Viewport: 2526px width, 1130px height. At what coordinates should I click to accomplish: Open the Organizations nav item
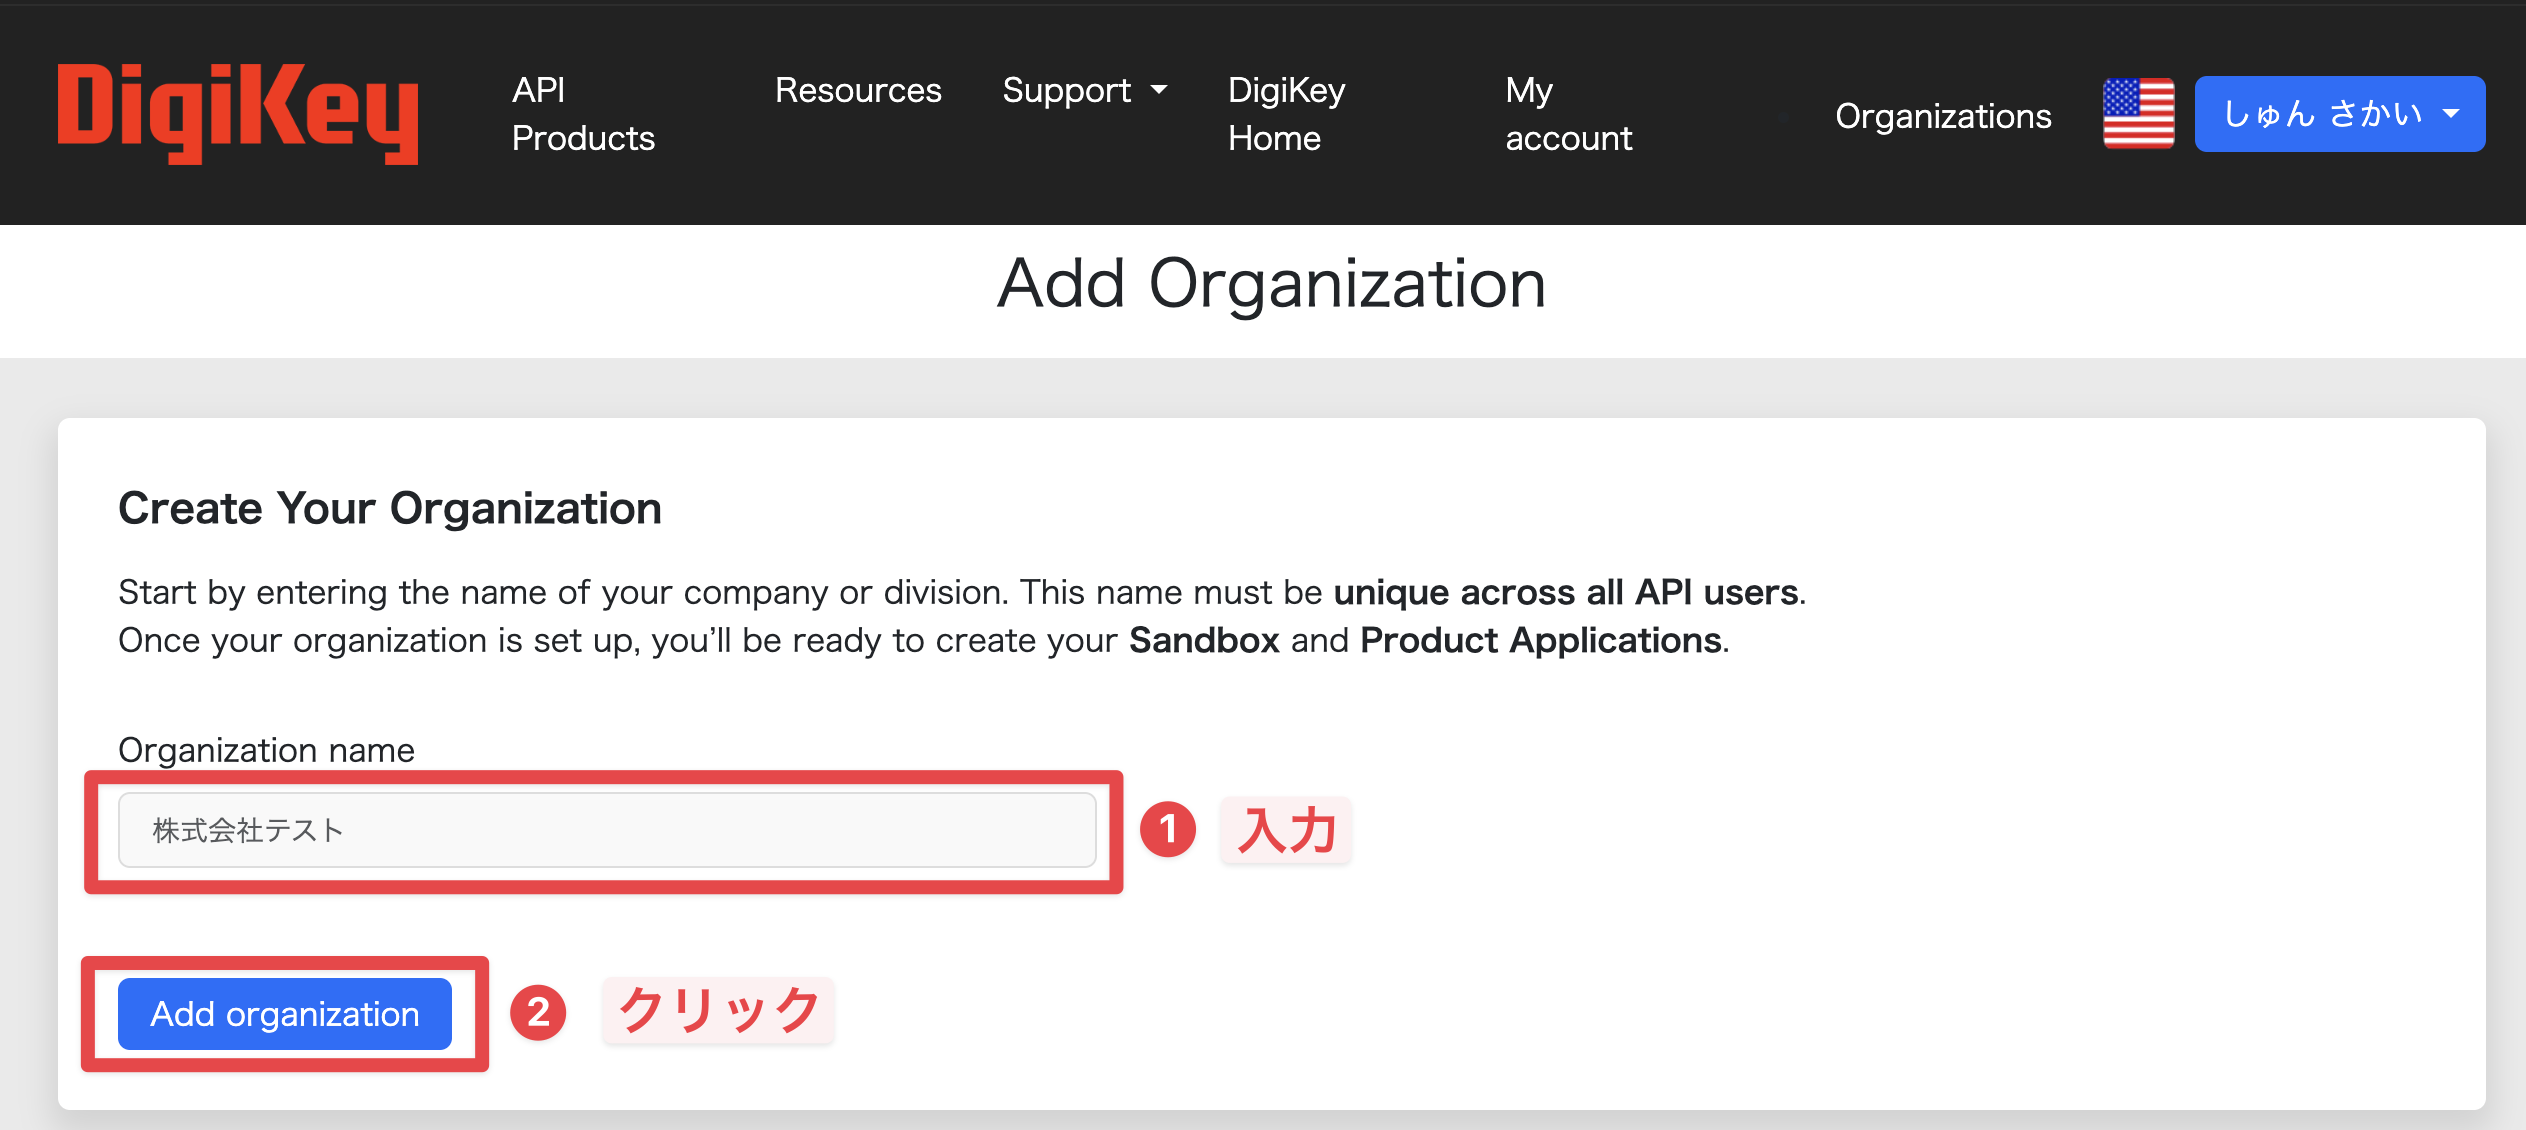click(x=1943, y=116)
